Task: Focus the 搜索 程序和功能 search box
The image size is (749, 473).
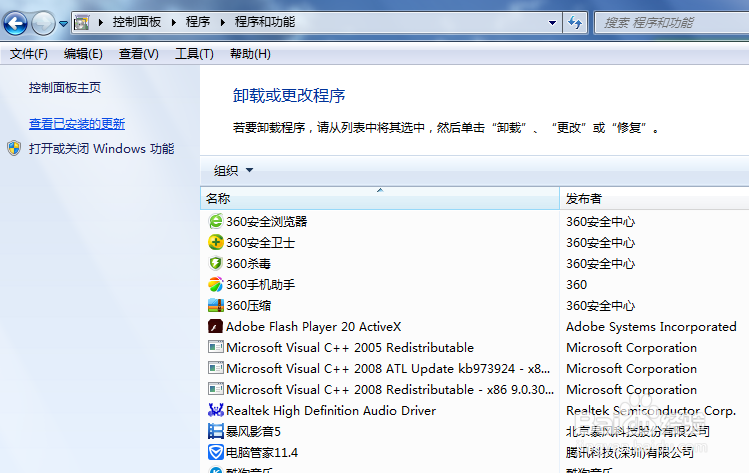Action: (x=671, y=22)
